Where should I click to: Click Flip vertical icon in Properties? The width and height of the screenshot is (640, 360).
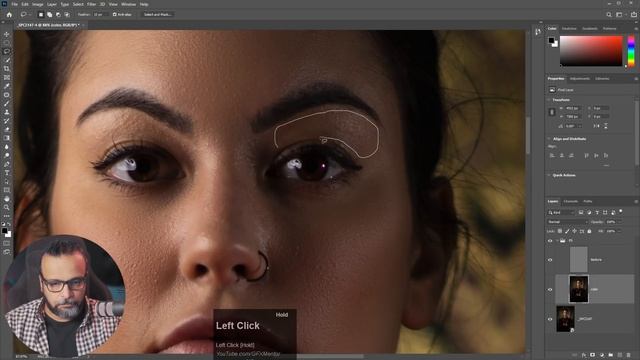click(606, 126)
